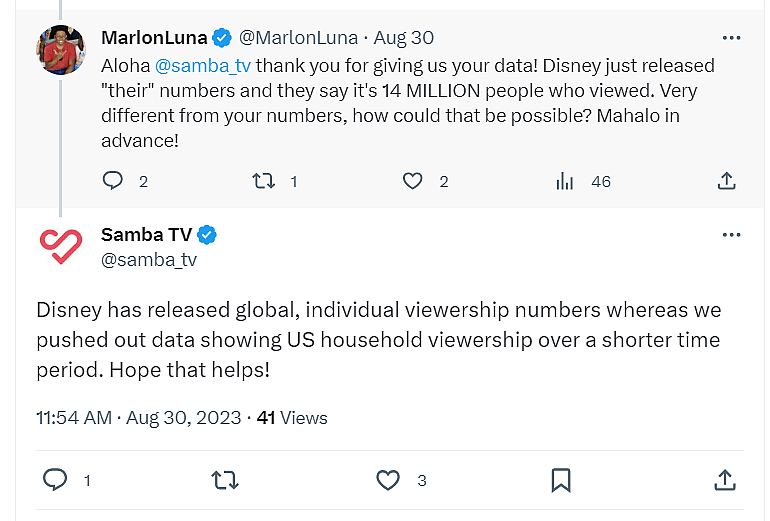Bookmark Samba TV's tweet
This screenshot has width=770, height=521.
click(x=561, y=480)
